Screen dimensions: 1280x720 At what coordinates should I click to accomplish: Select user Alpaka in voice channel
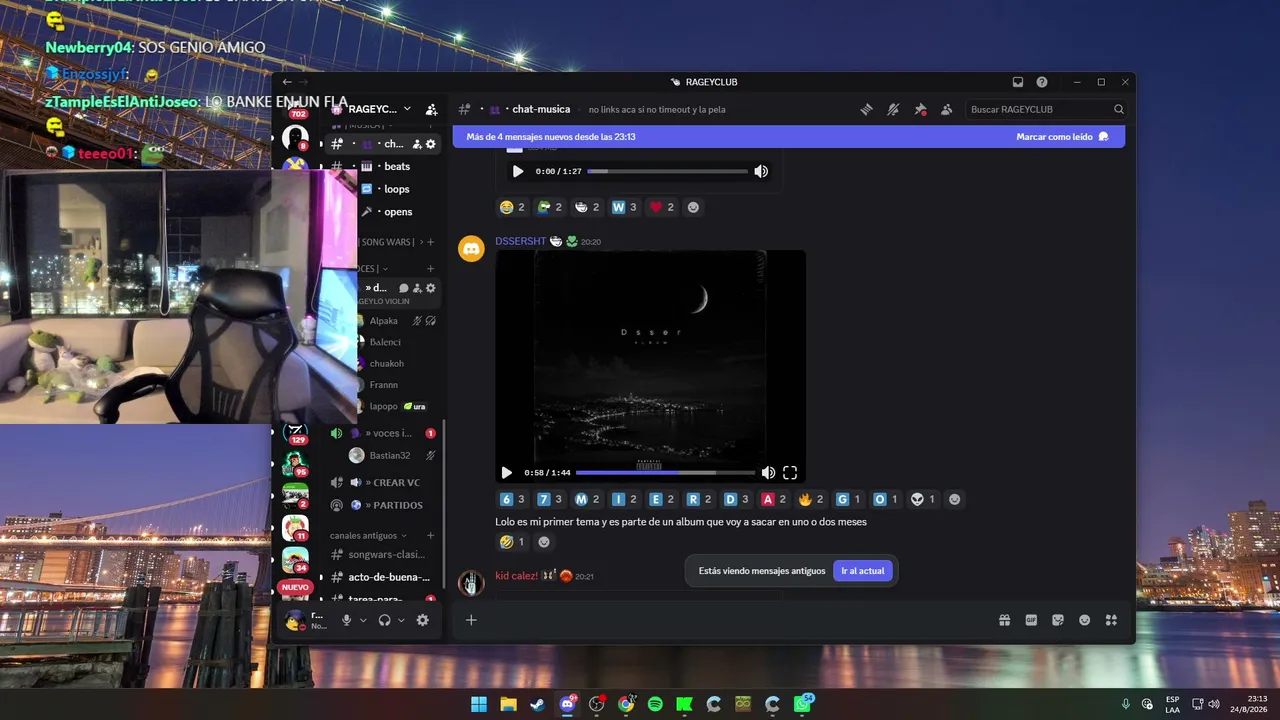coord(384,321)
